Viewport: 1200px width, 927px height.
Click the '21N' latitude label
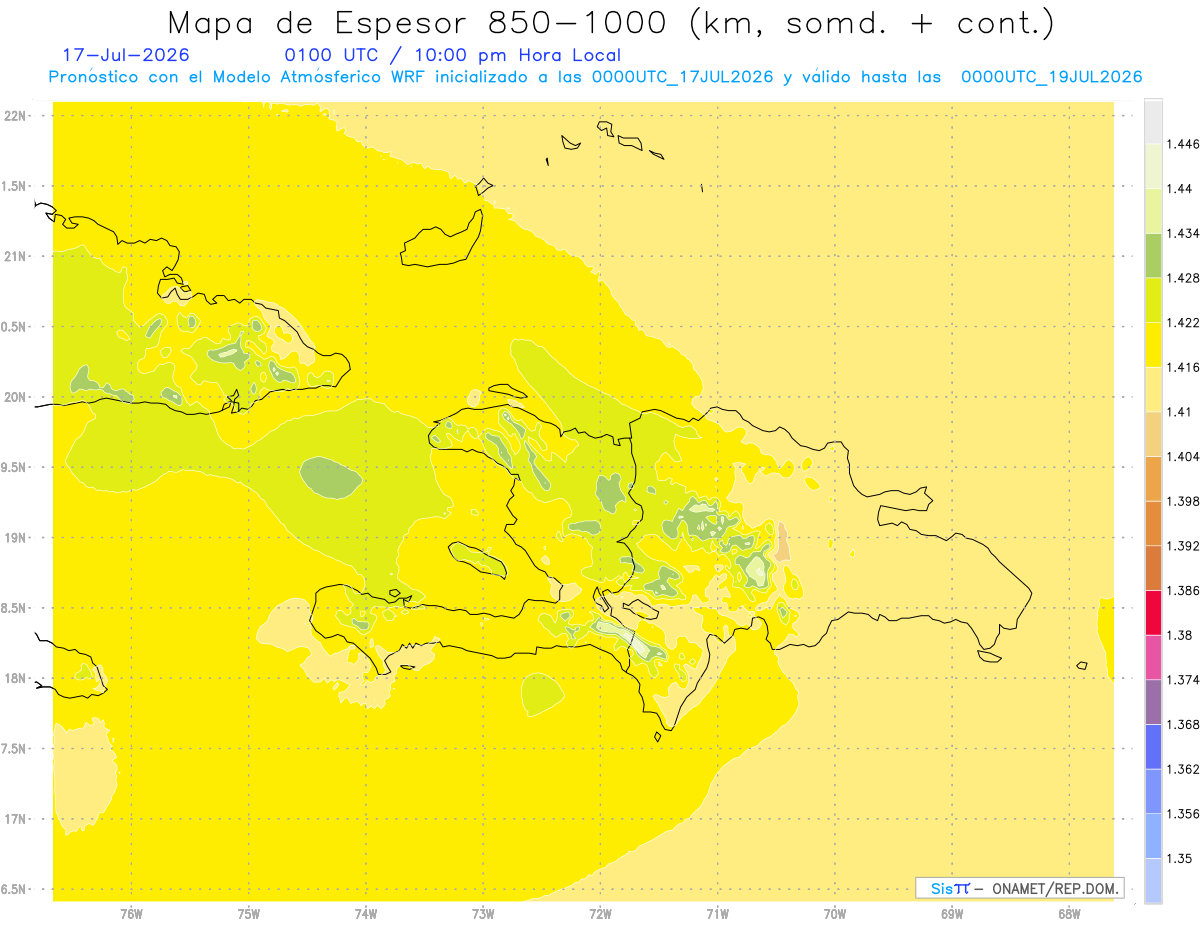pyautogui.click(x=17, y=257)
